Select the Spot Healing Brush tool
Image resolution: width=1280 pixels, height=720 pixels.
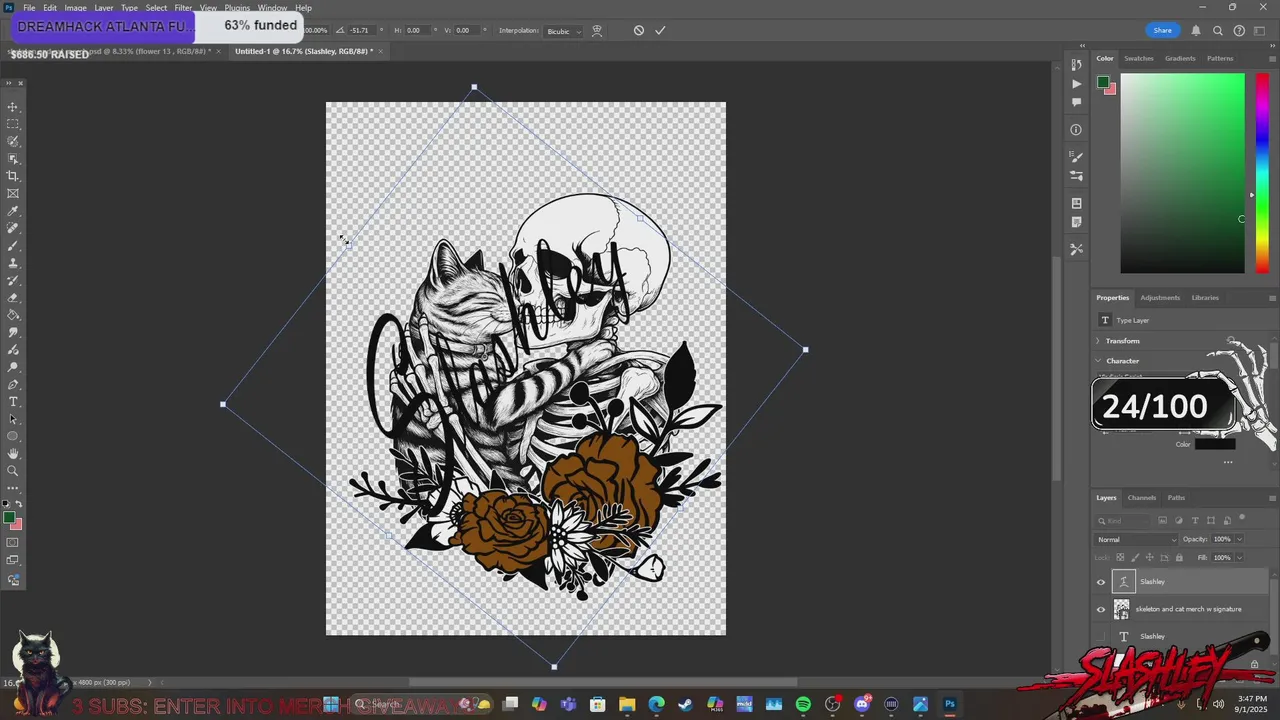coord(13,228)
